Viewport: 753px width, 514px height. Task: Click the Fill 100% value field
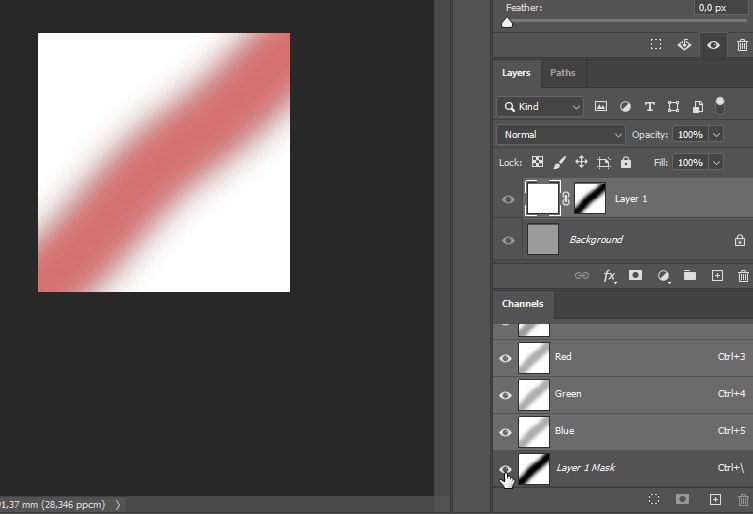click(x=691, y=162)
